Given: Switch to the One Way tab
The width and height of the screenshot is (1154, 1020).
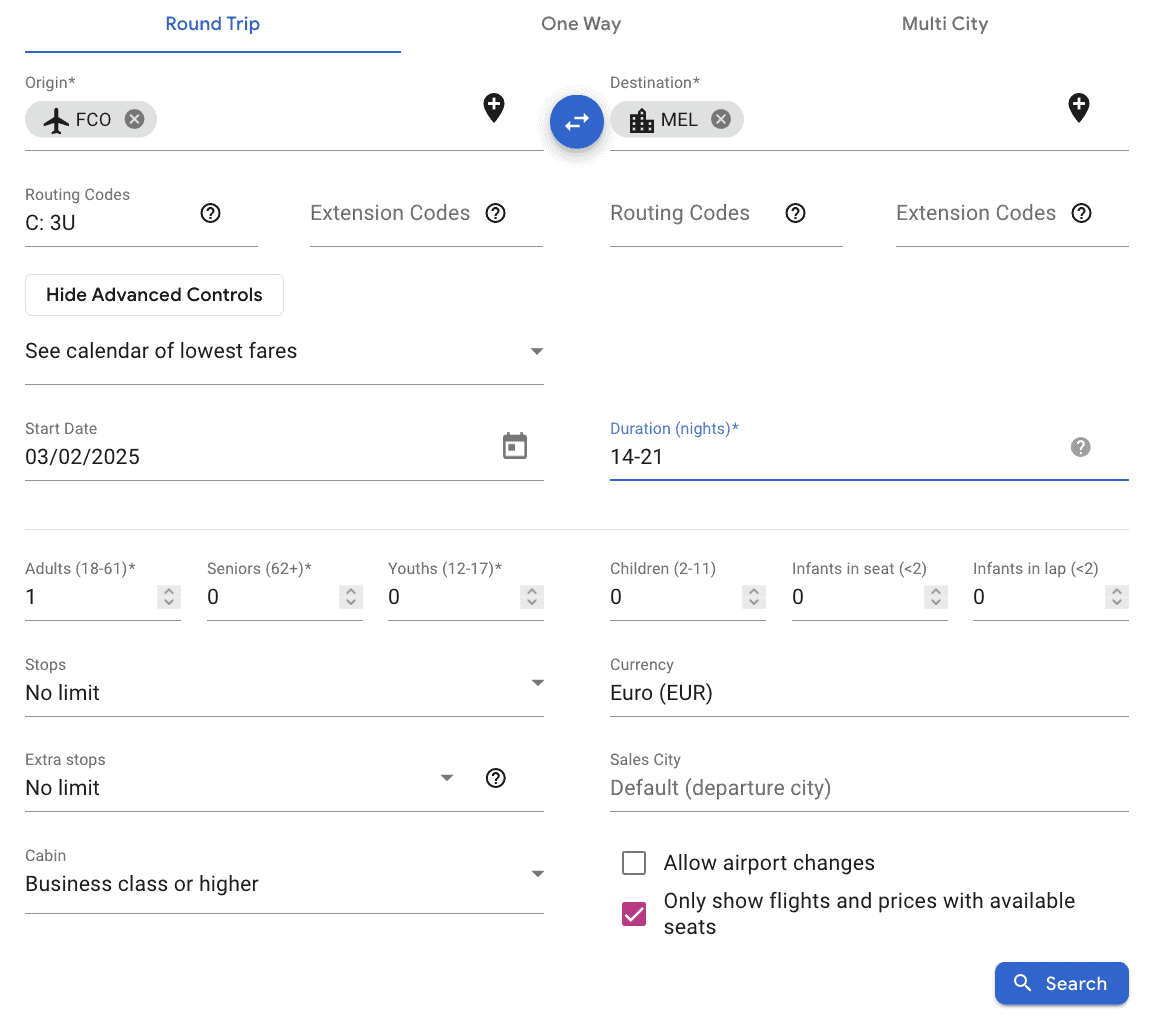Looking at the screenshot, I should pyautogui.click(x=581, y=24).
